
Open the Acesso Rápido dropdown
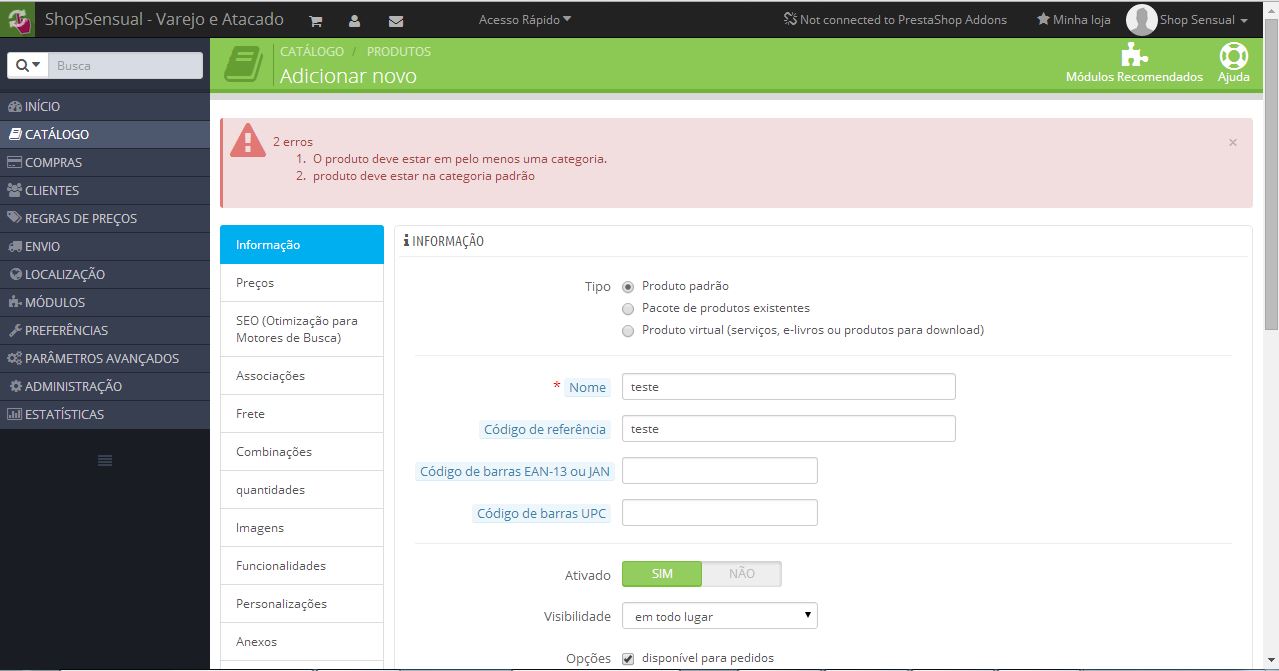tap(525, 19)
